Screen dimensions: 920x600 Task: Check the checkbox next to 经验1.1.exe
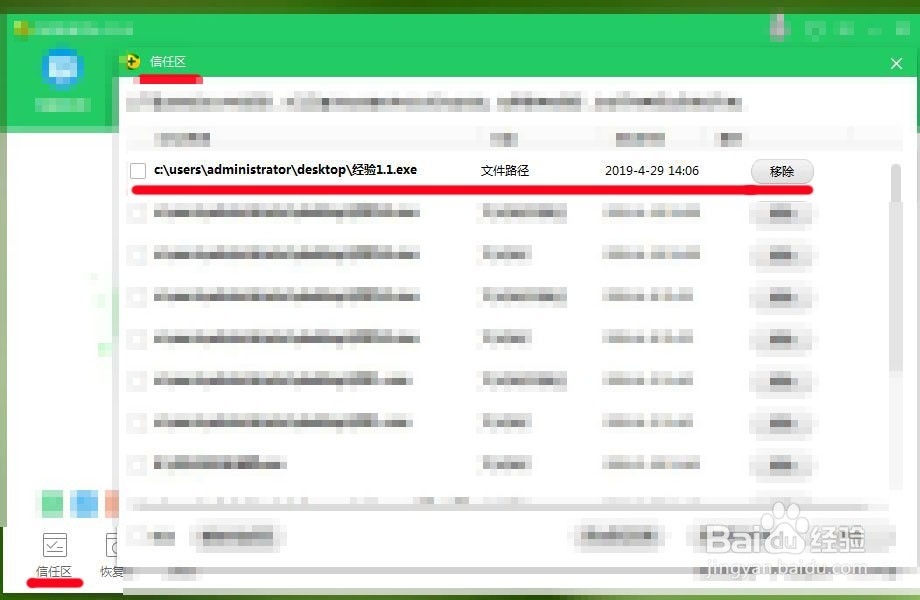137,170
